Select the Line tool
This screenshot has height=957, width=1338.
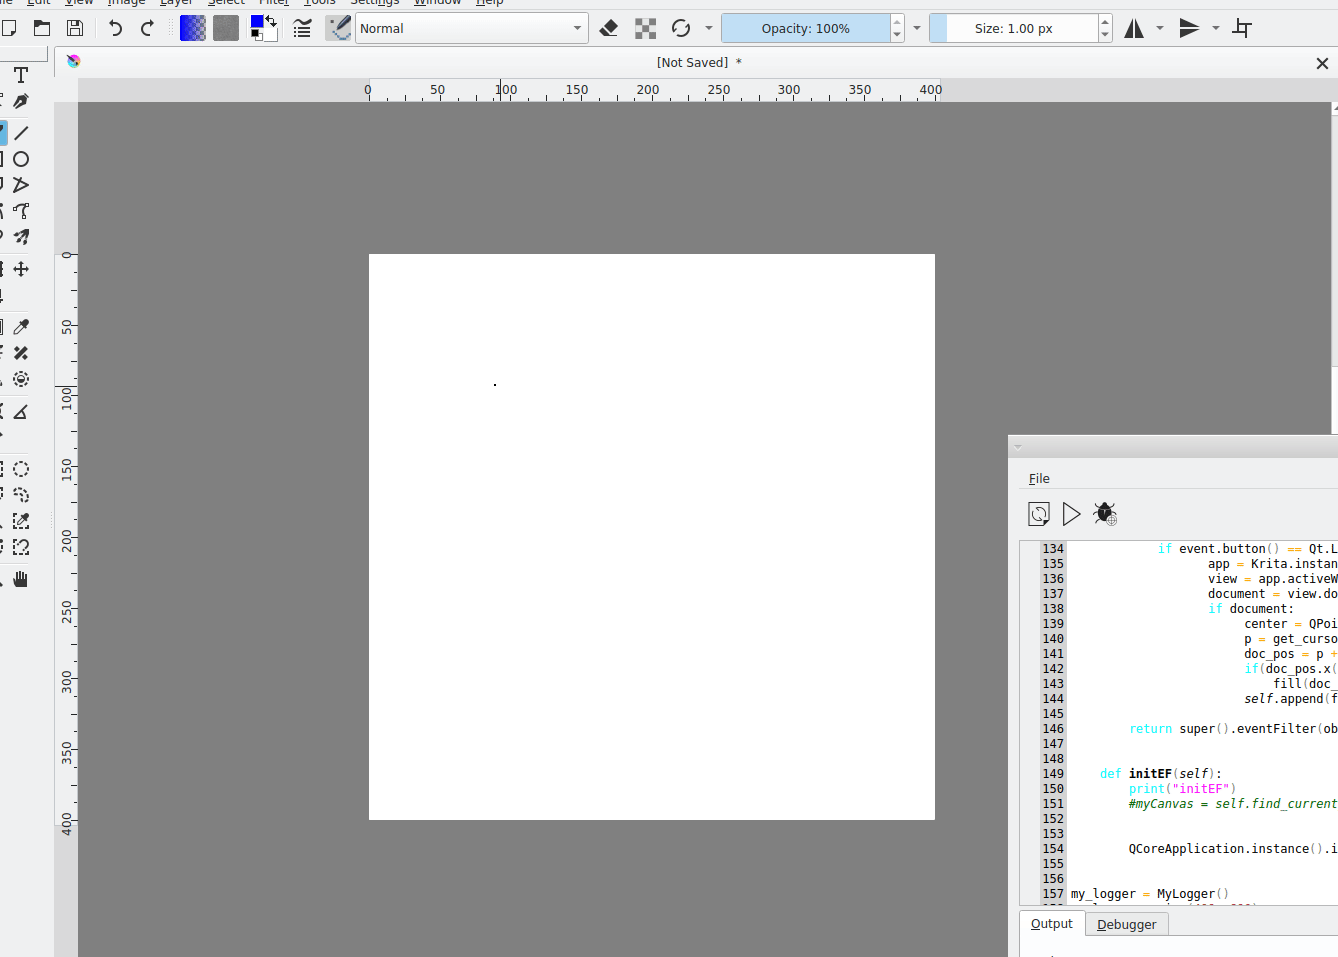point(21,133)
